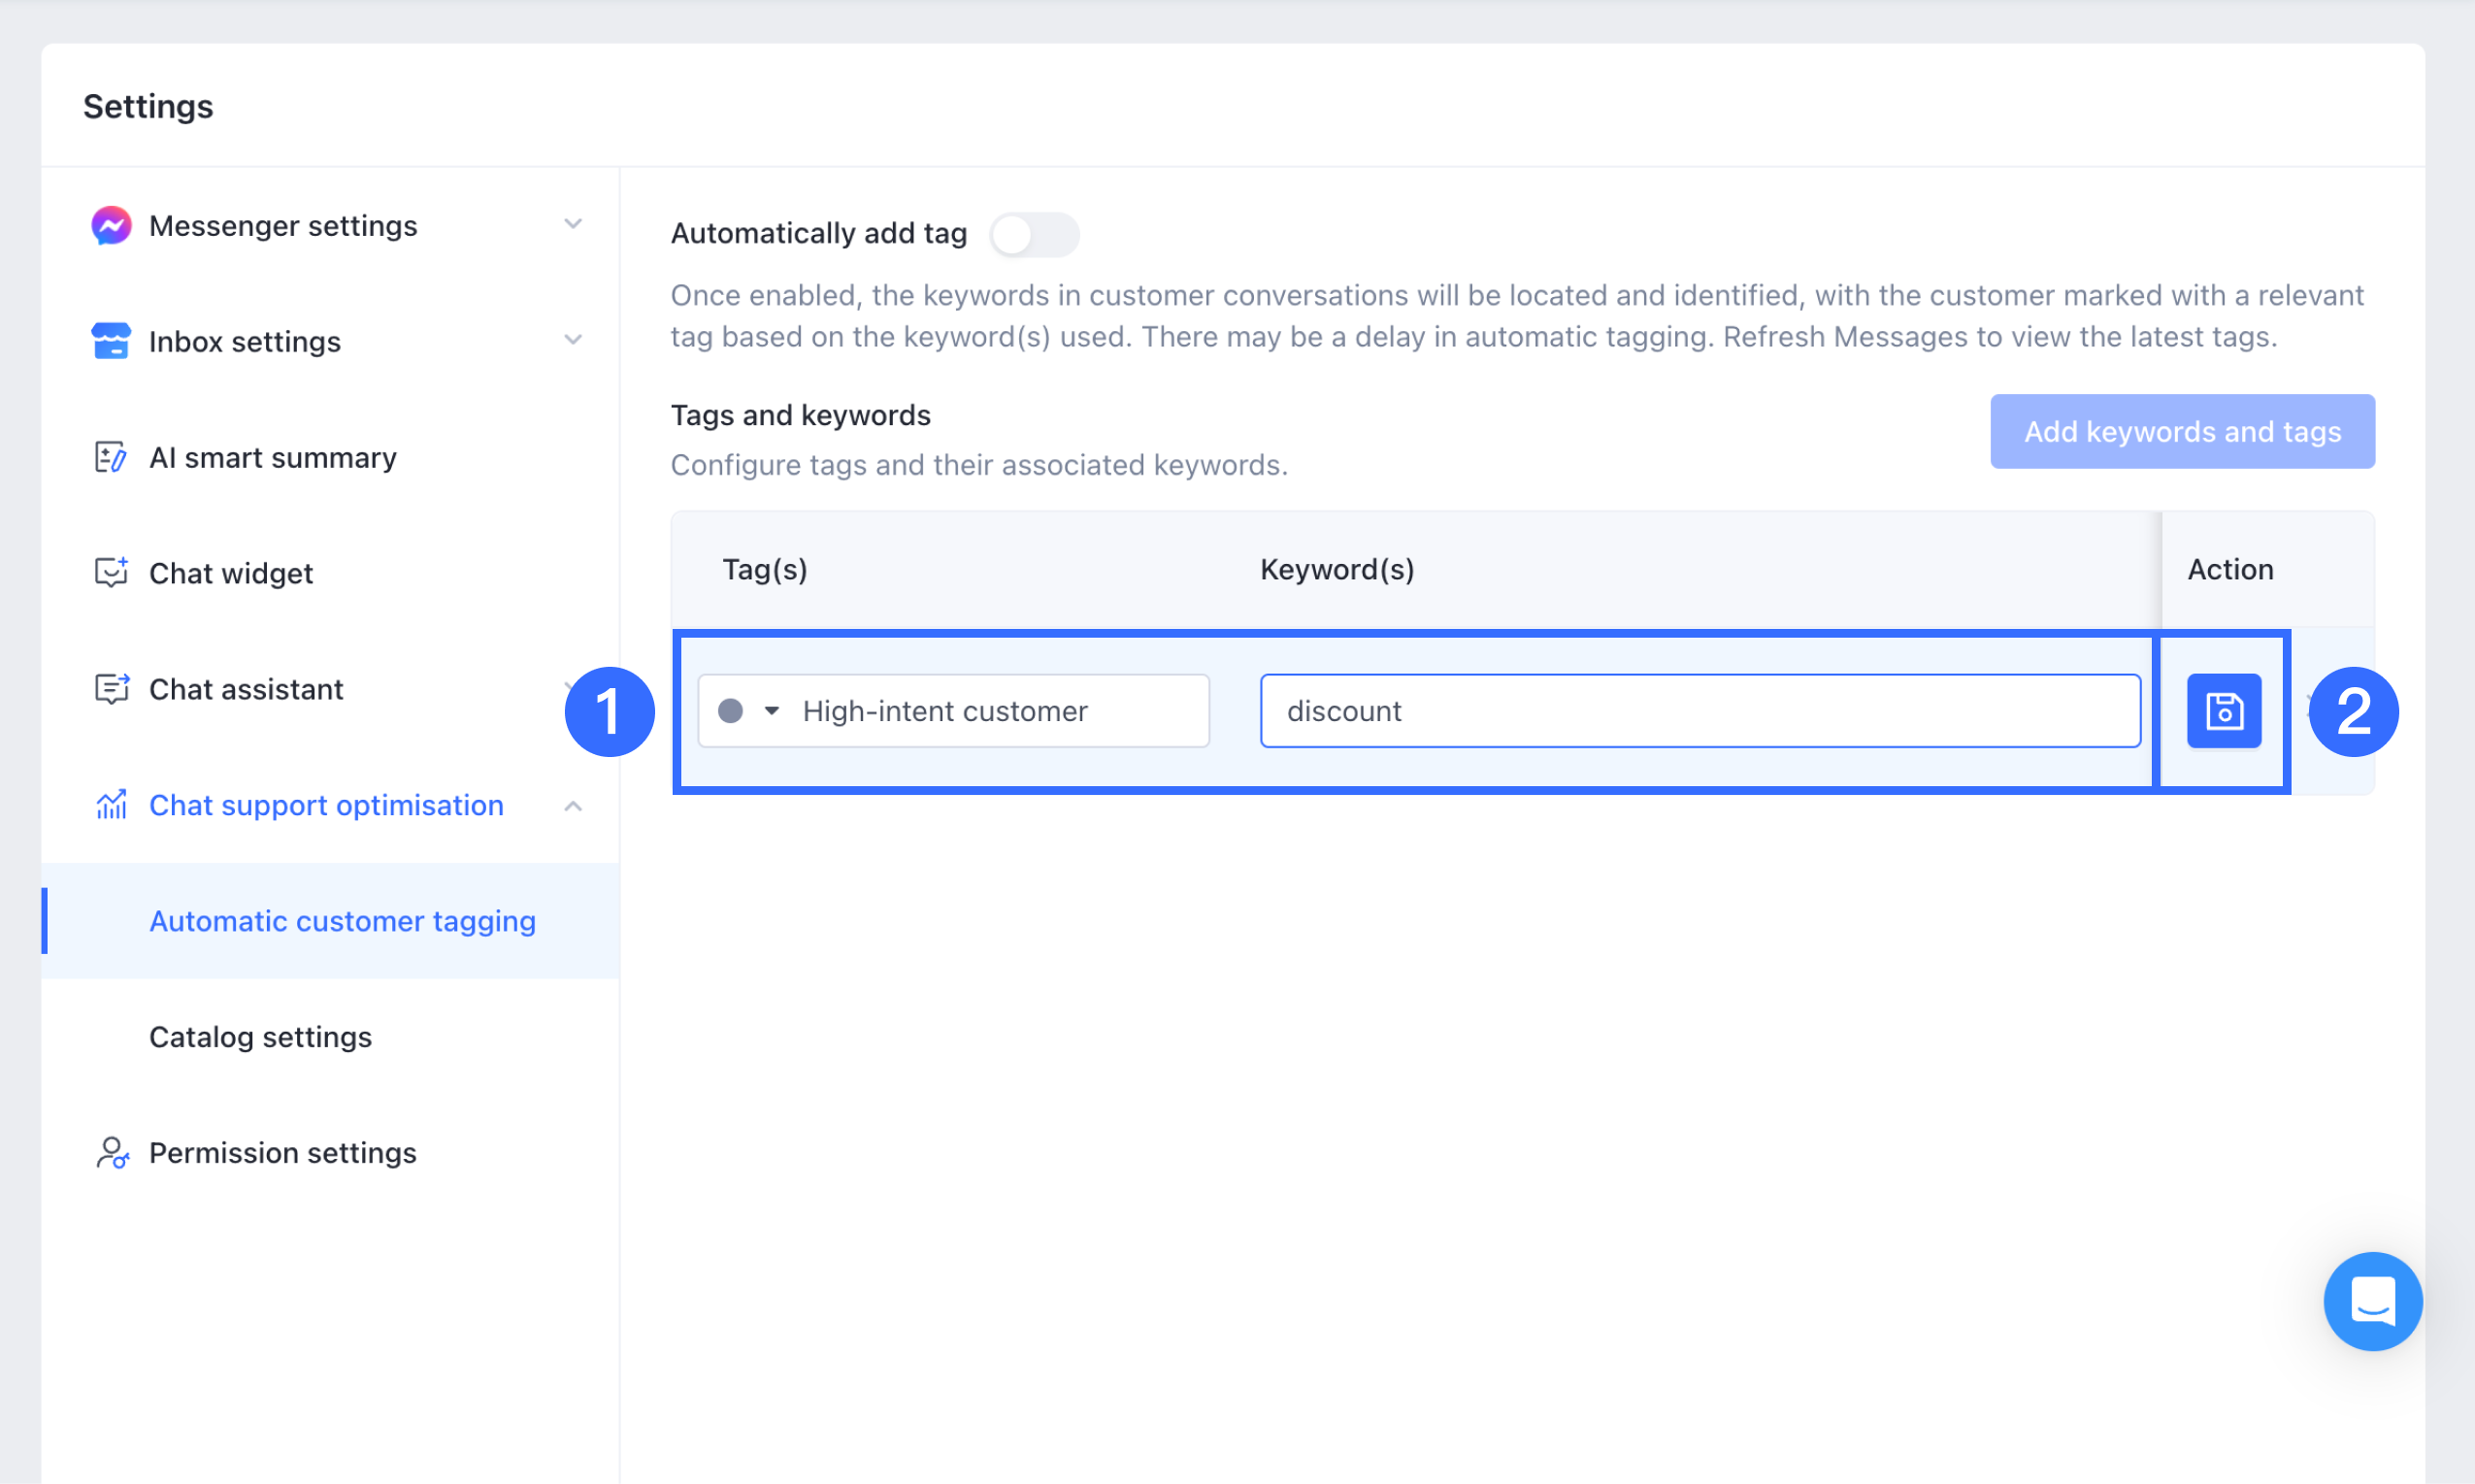Click Add keywords and tags button

click(2181, 432)
